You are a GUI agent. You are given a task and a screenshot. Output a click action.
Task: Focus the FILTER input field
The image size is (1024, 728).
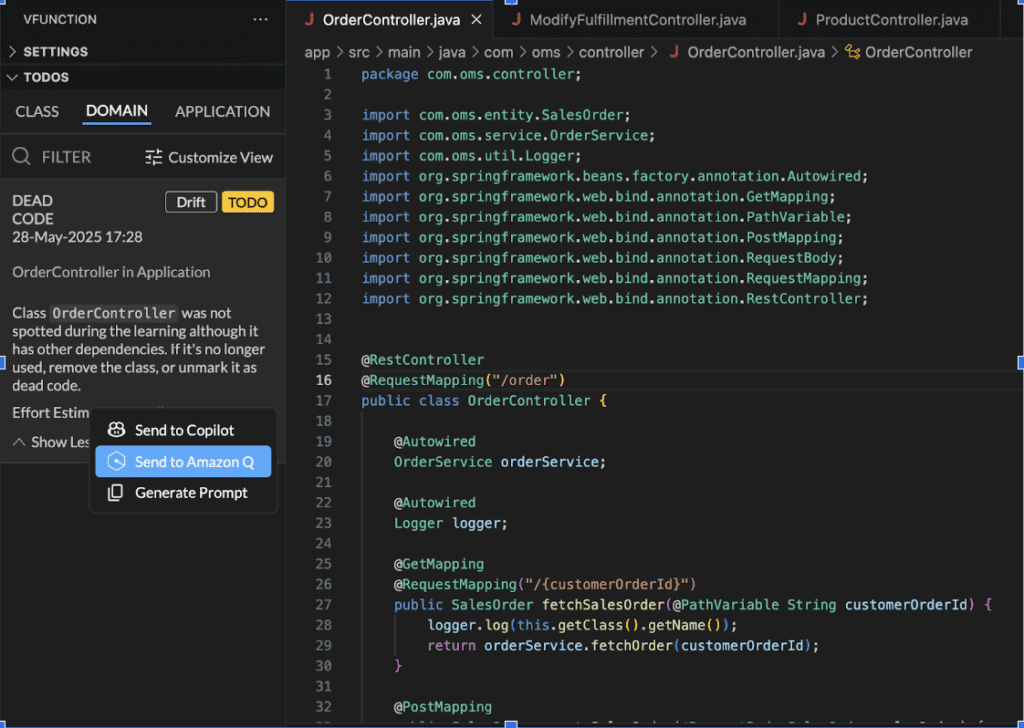tap(66, 157)
